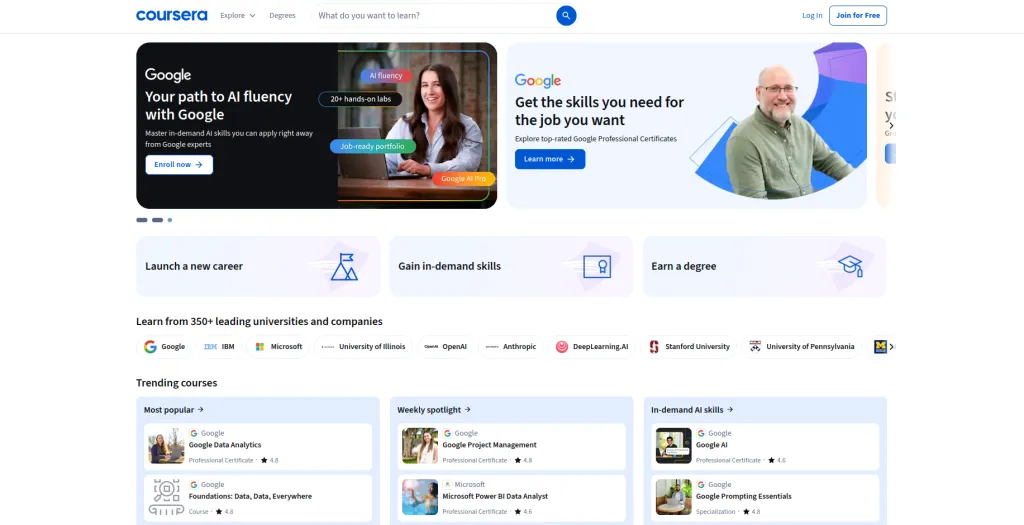
Task: Open the Explore dropdown menu
Action: pos(238,15)
